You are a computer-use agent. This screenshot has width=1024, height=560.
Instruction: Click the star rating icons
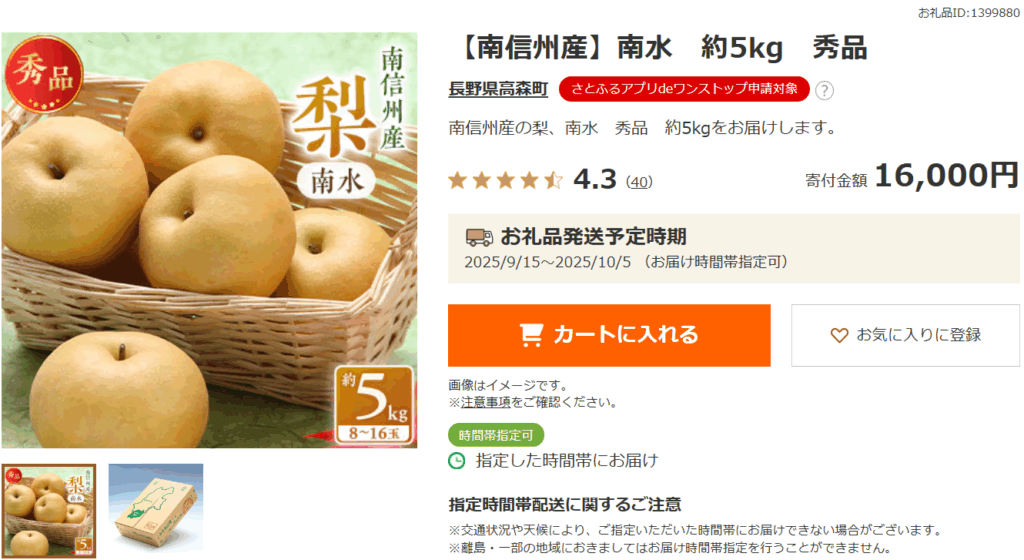pos(505,180)
